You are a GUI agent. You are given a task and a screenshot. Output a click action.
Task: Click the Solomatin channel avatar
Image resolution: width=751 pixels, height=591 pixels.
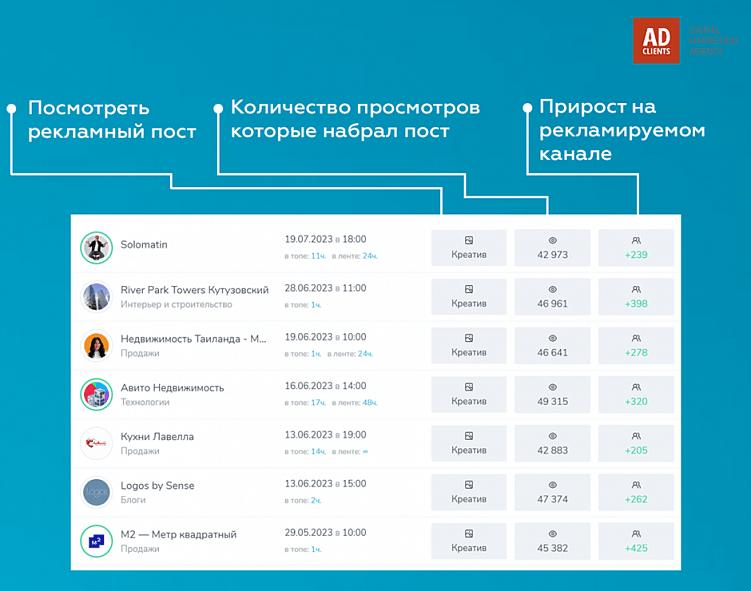click(x=96, y=248)
